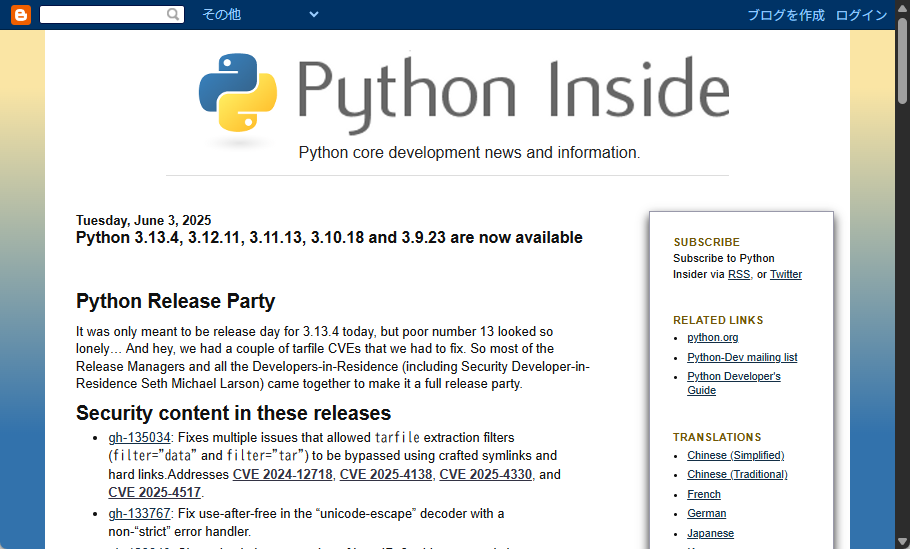Visit the python.org related link
This screenshot has width=910, height=549.
click(x=713, y=337)
